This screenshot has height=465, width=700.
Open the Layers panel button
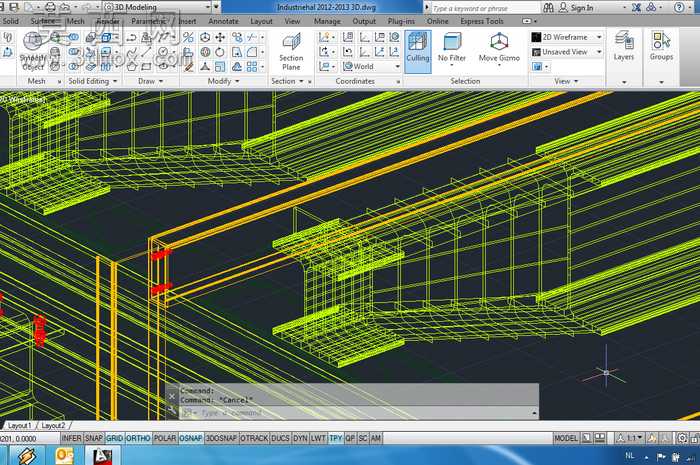click(x=624, y=46)
